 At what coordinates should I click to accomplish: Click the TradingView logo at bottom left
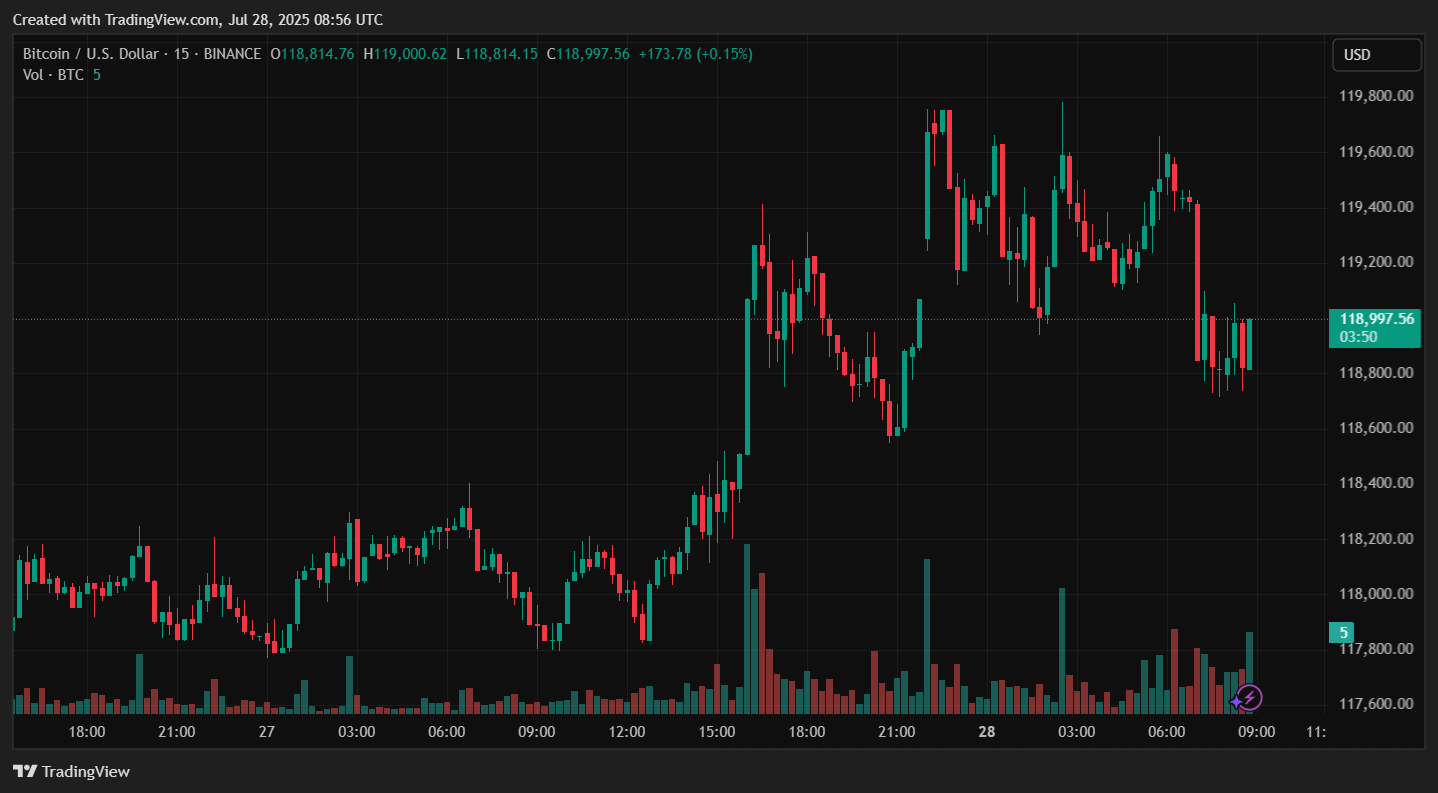pos(71,771)
